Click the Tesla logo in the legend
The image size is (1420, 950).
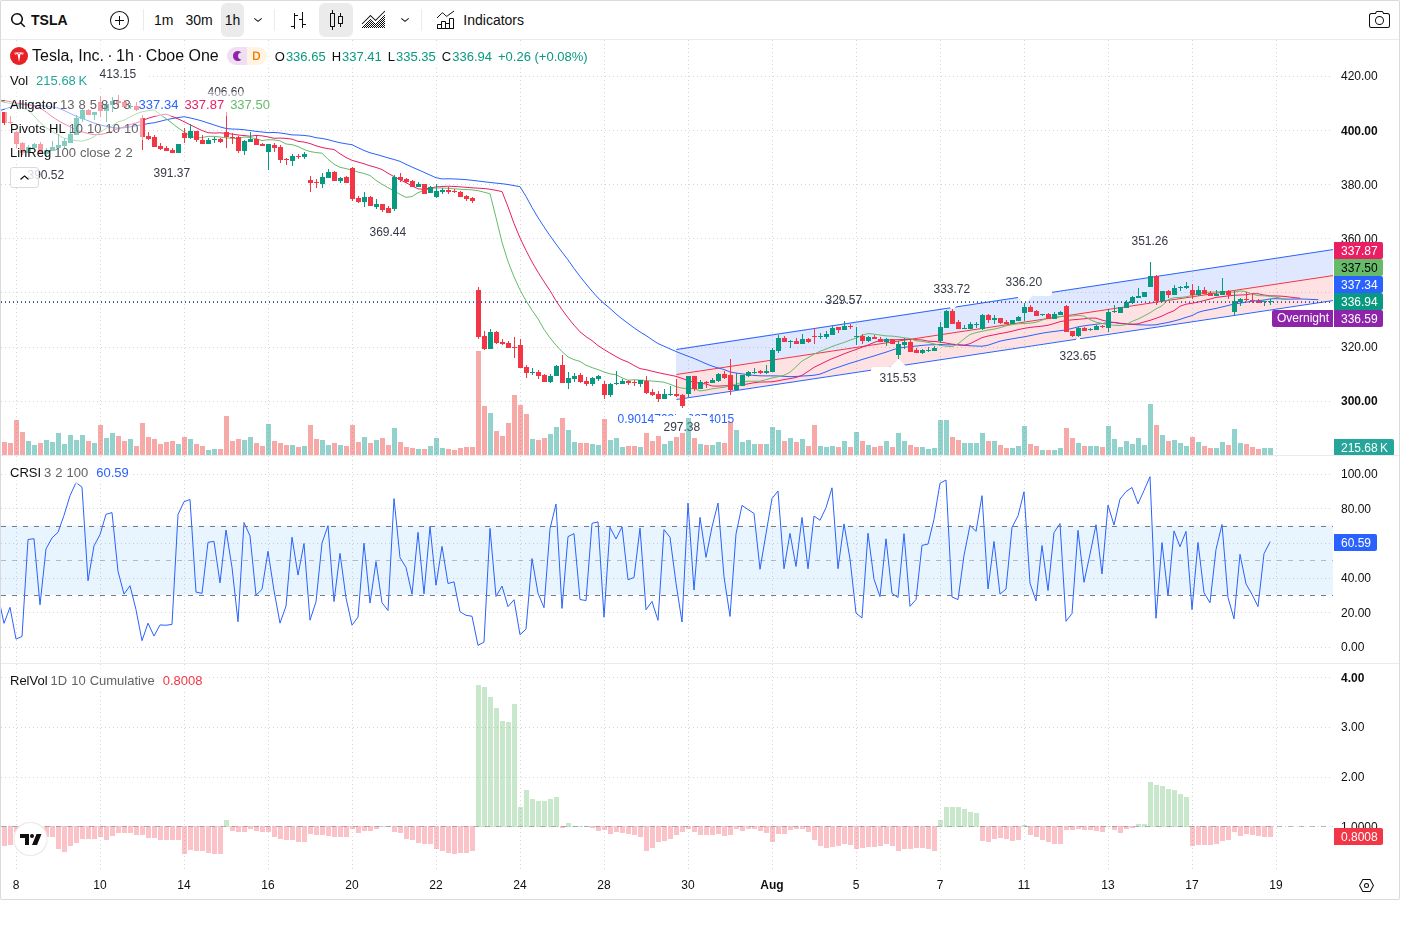pyautogui.click(x=18, y=56)
